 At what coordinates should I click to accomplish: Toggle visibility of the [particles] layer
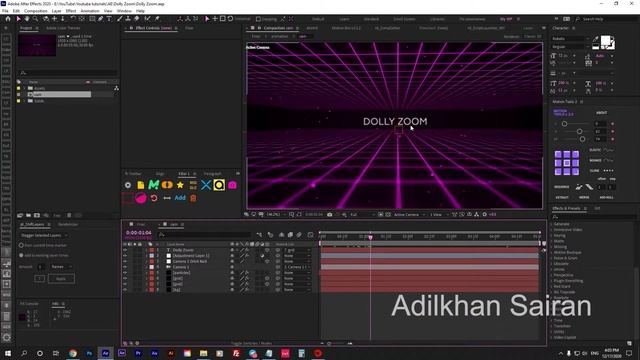125,273
